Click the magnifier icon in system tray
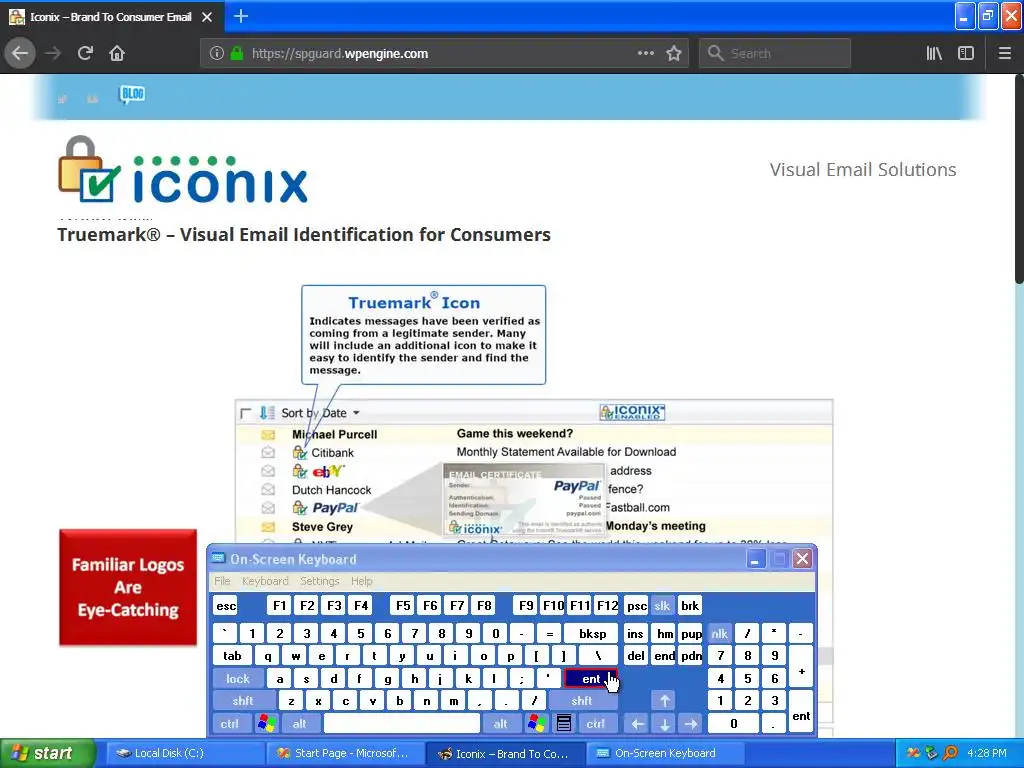 [950, 753]
